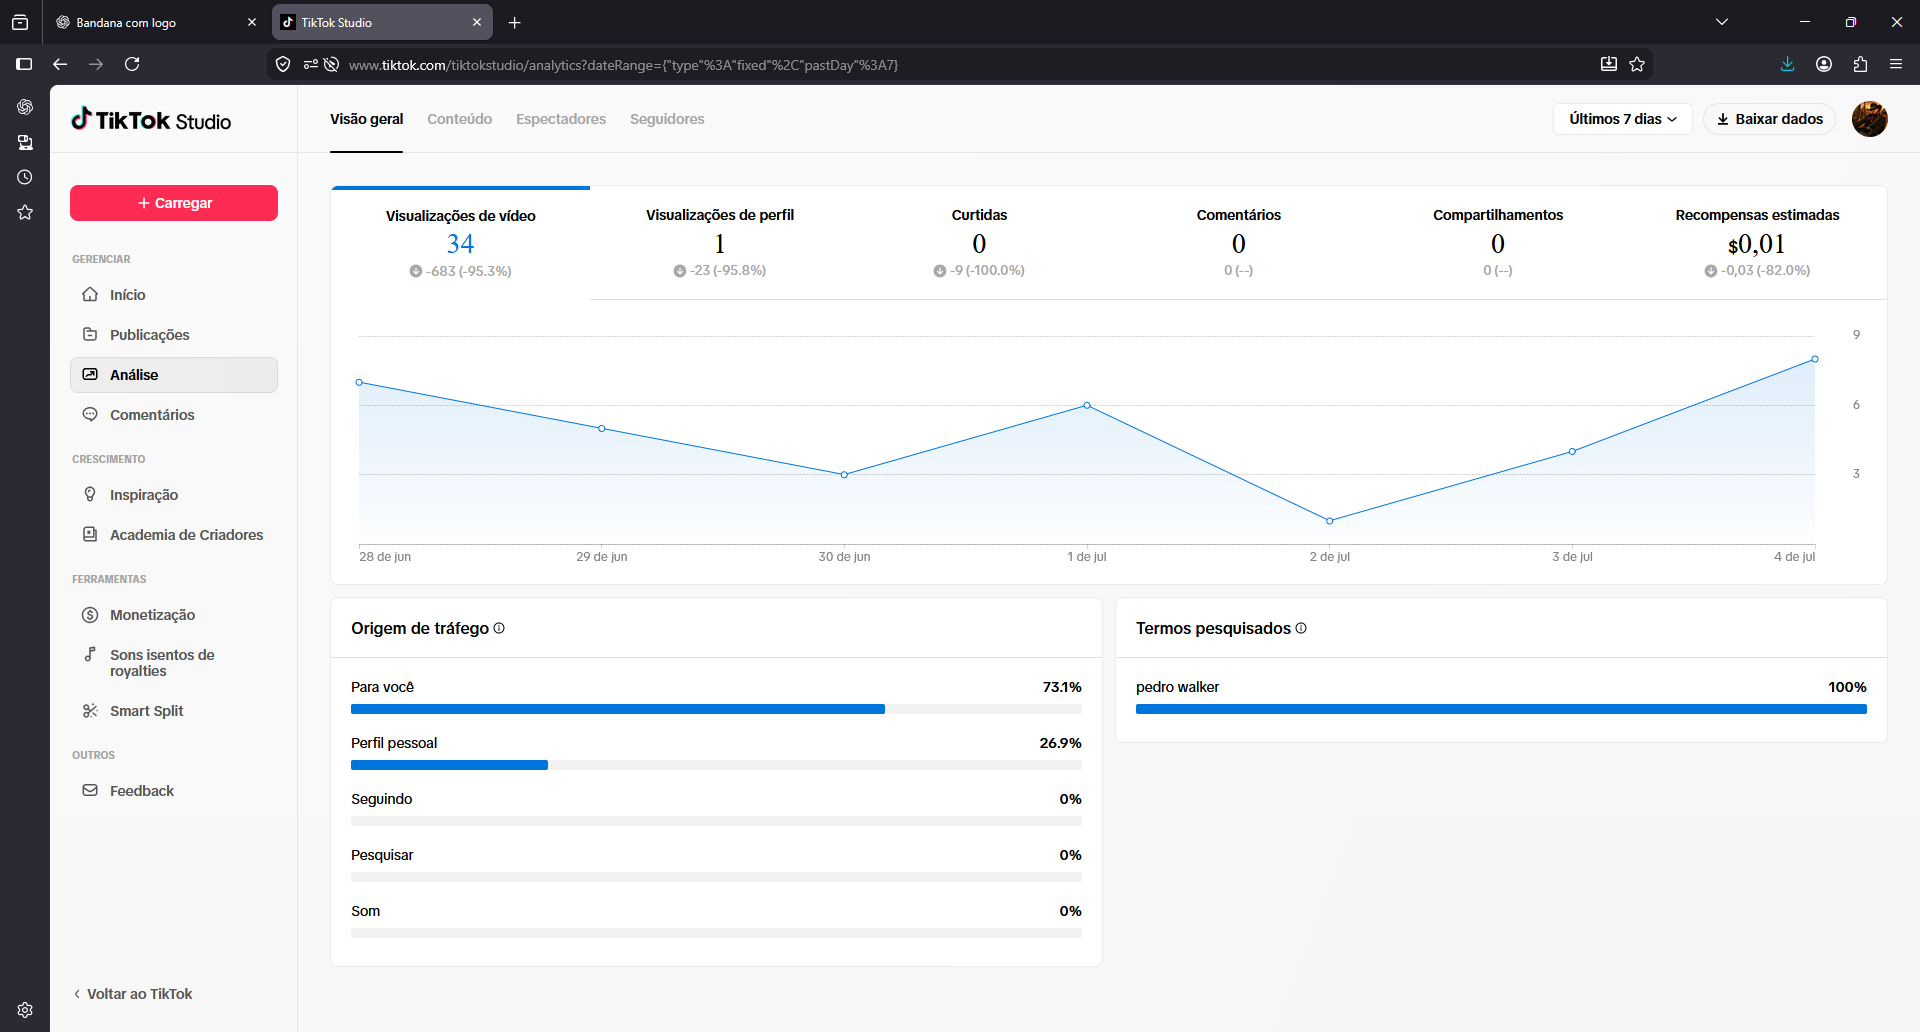Viewport: 1920px width, 1032px height.
Task: Click the Baixar dados button
Action: (x=1770, y=119)
